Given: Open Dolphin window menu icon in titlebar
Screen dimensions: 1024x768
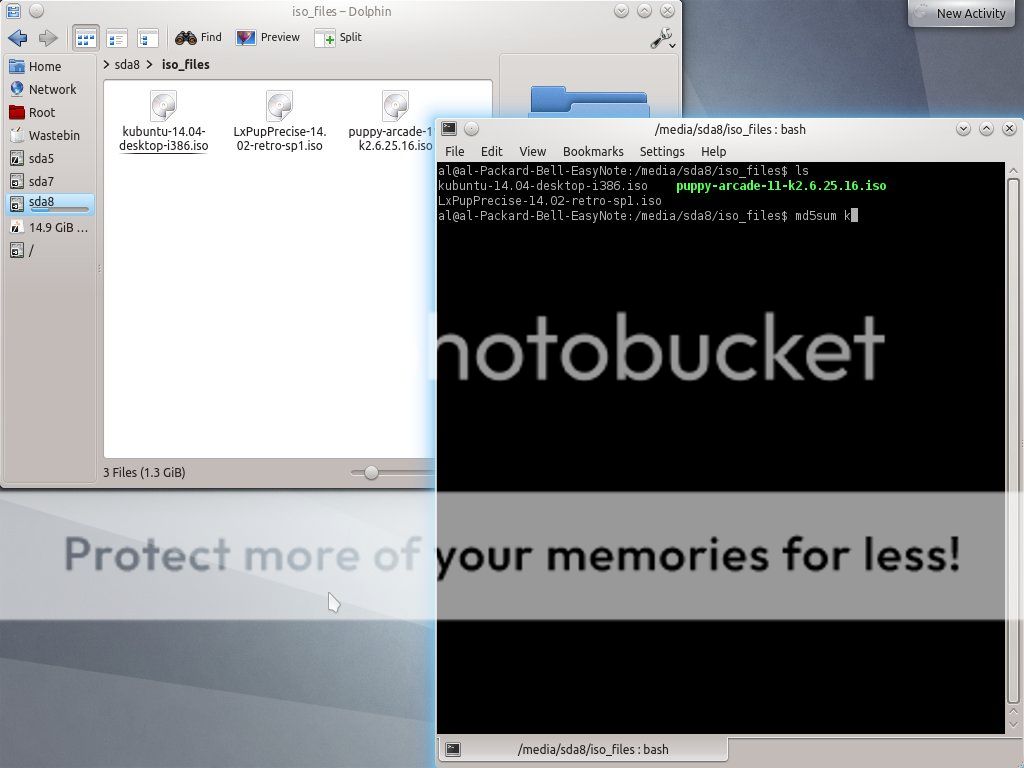Looking at the screenshot, I should 13,10.
